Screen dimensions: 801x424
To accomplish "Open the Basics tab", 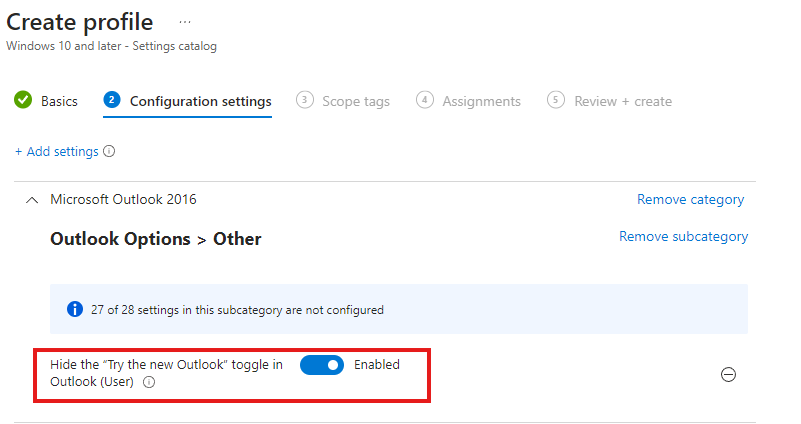I will pos(59,101).
